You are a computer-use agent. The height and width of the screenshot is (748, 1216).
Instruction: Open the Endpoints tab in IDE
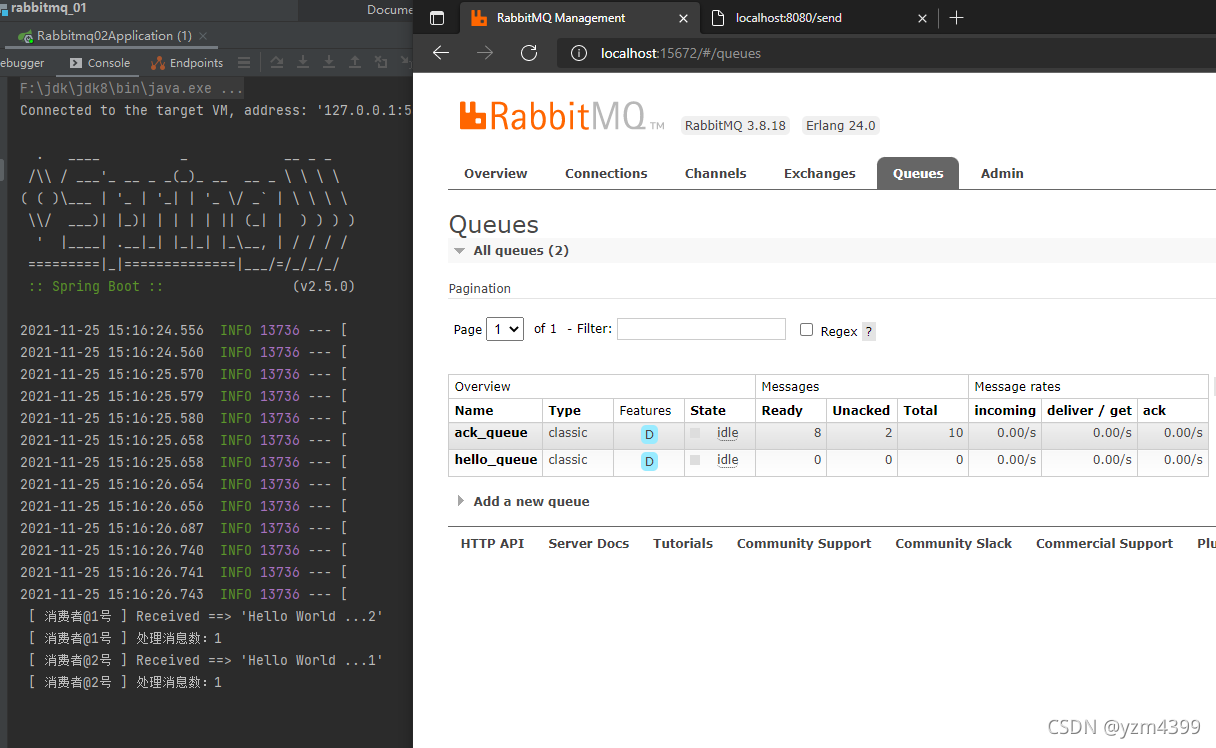187,62
